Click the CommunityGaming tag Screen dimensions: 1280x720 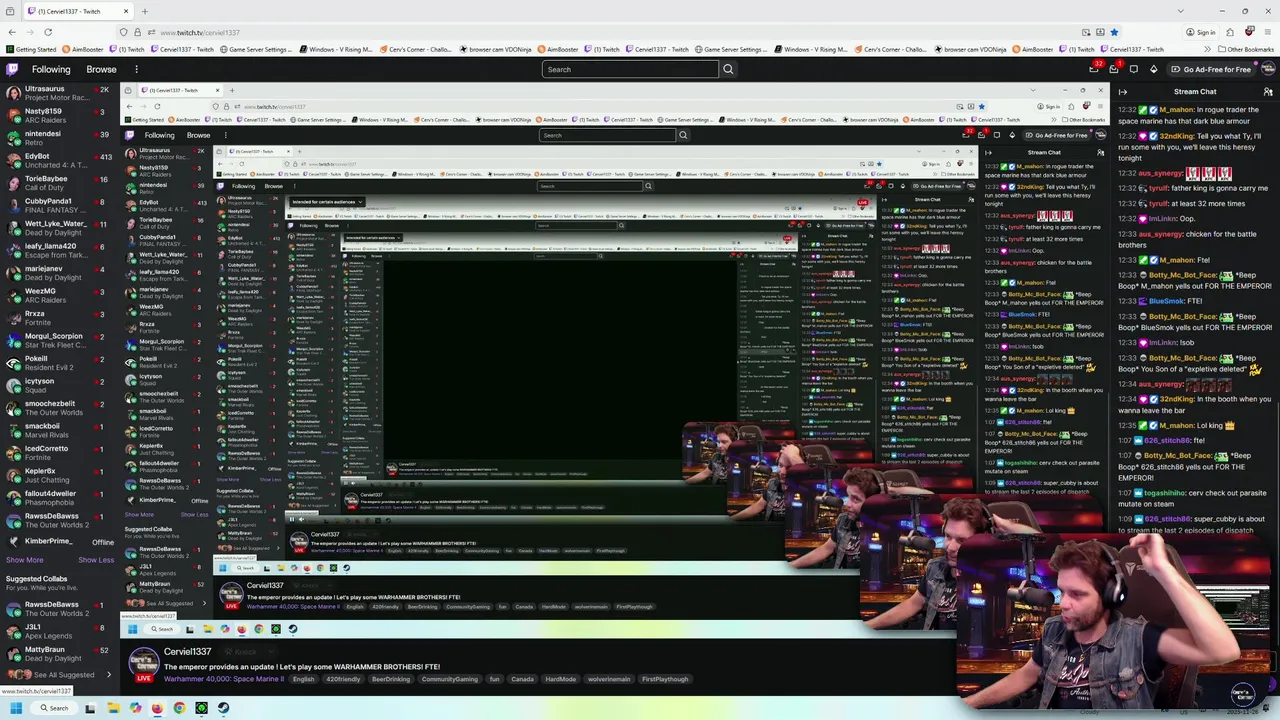(x=449, y=679)
